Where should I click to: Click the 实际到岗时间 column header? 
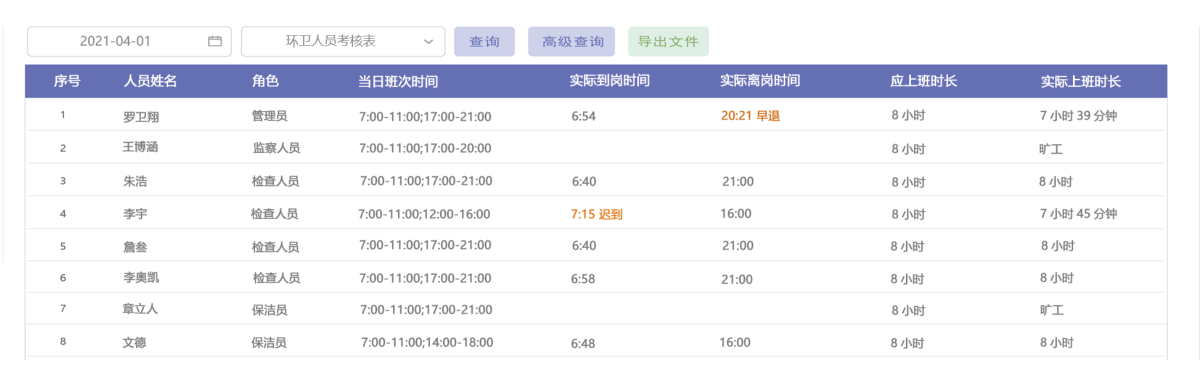[x=610, y=81]
